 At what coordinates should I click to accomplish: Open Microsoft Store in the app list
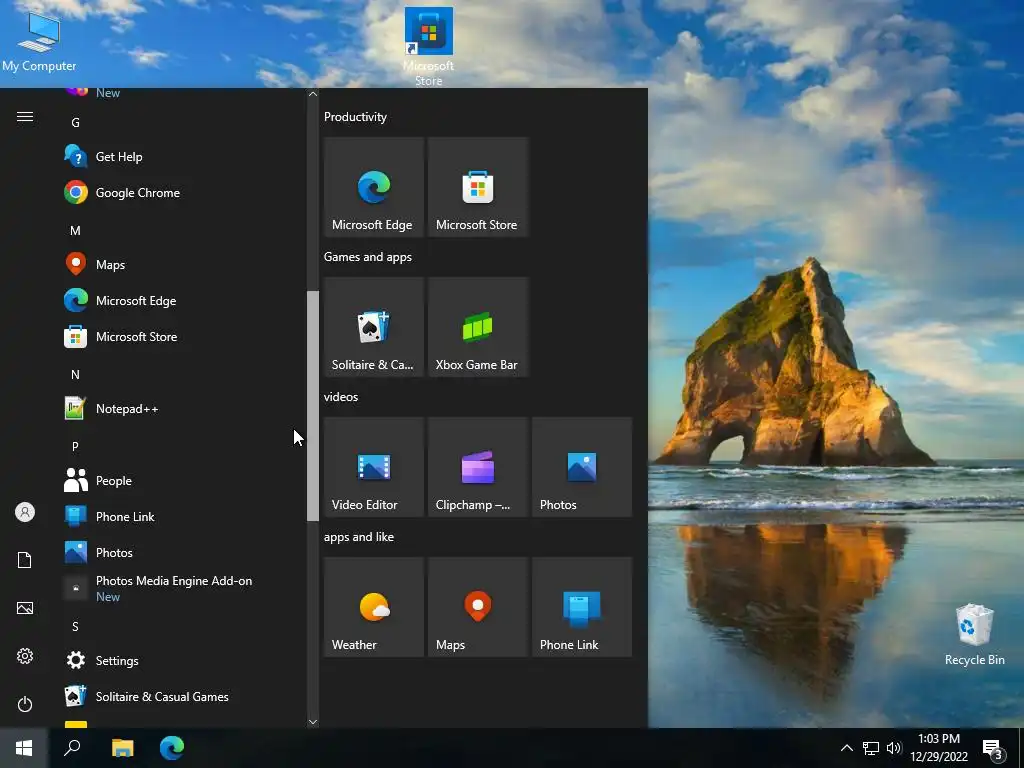point(182,336)
